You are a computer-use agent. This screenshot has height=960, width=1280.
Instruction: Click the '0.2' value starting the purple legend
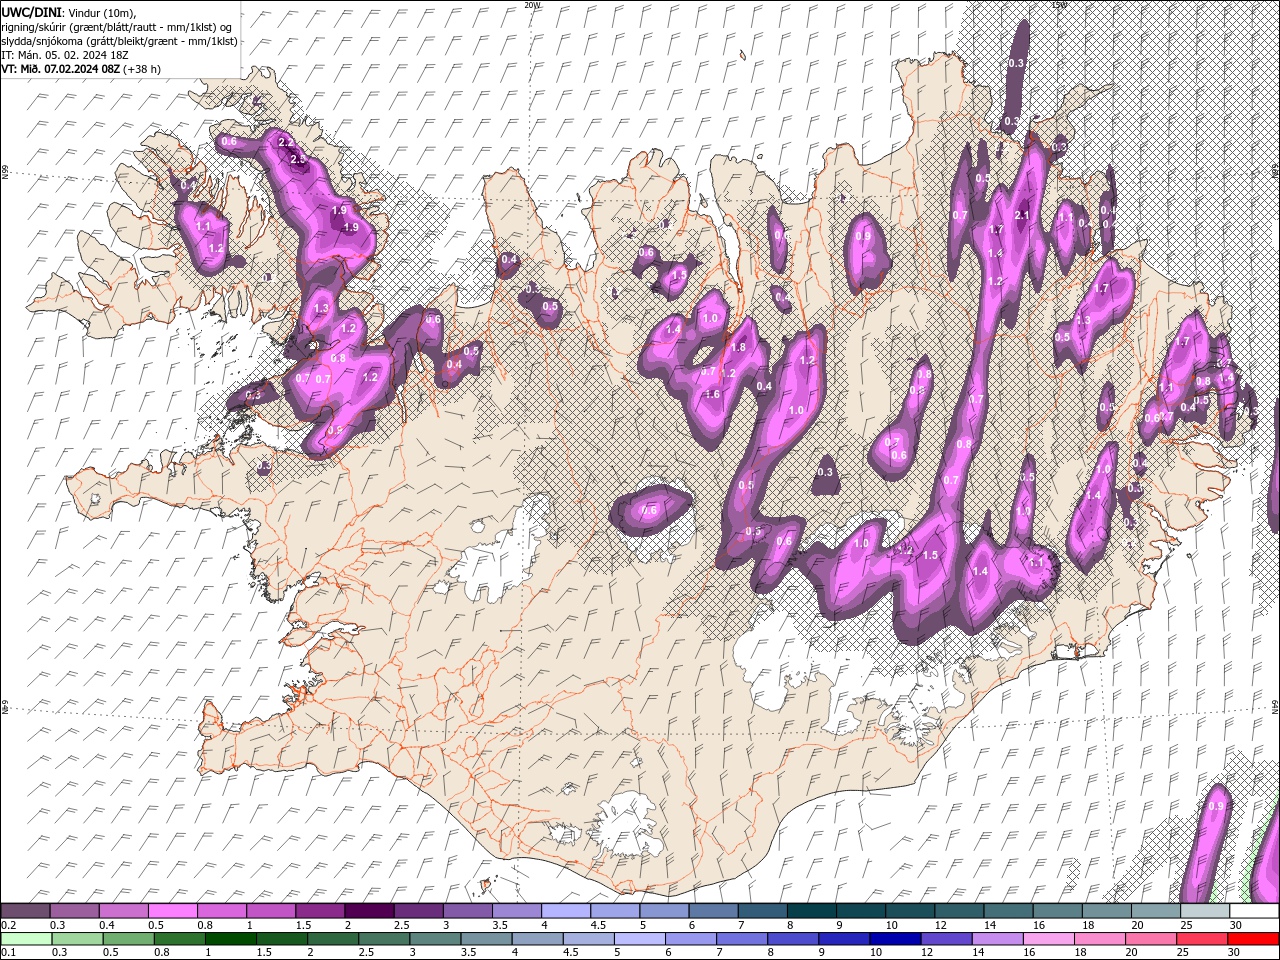pyautogui.click(x=8, y=925)
